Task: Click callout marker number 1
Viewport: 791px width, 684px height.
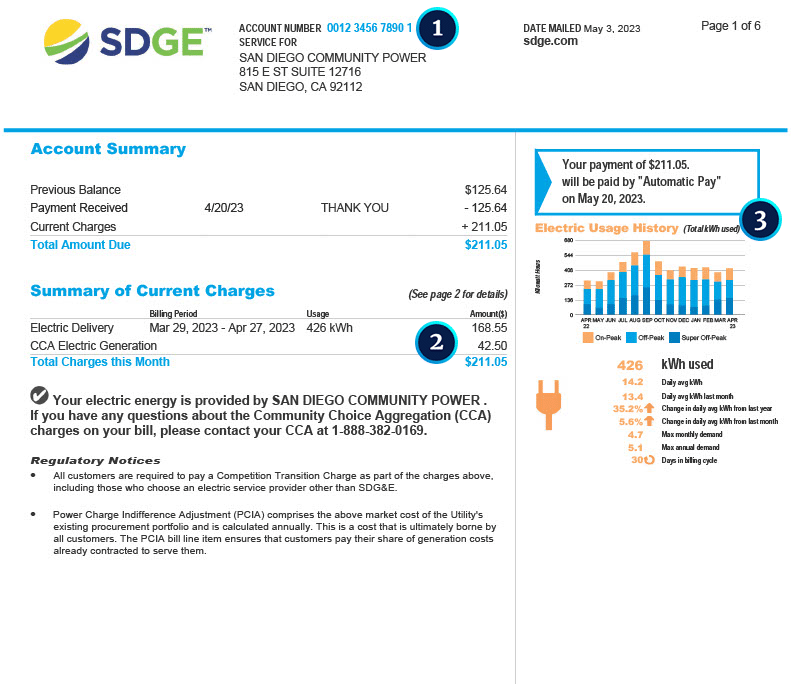Action: tap(437, 28)
